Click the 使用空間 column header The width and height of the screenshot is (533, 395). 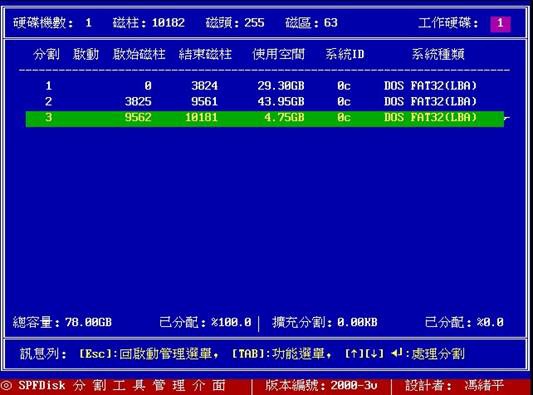(x=278, y=54)
